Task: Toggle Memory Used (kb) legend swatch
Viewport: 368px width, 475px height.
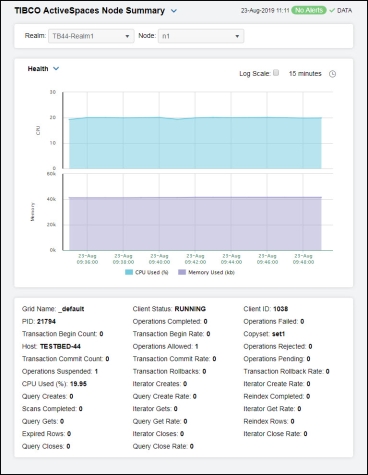Action: click(182, 272)
